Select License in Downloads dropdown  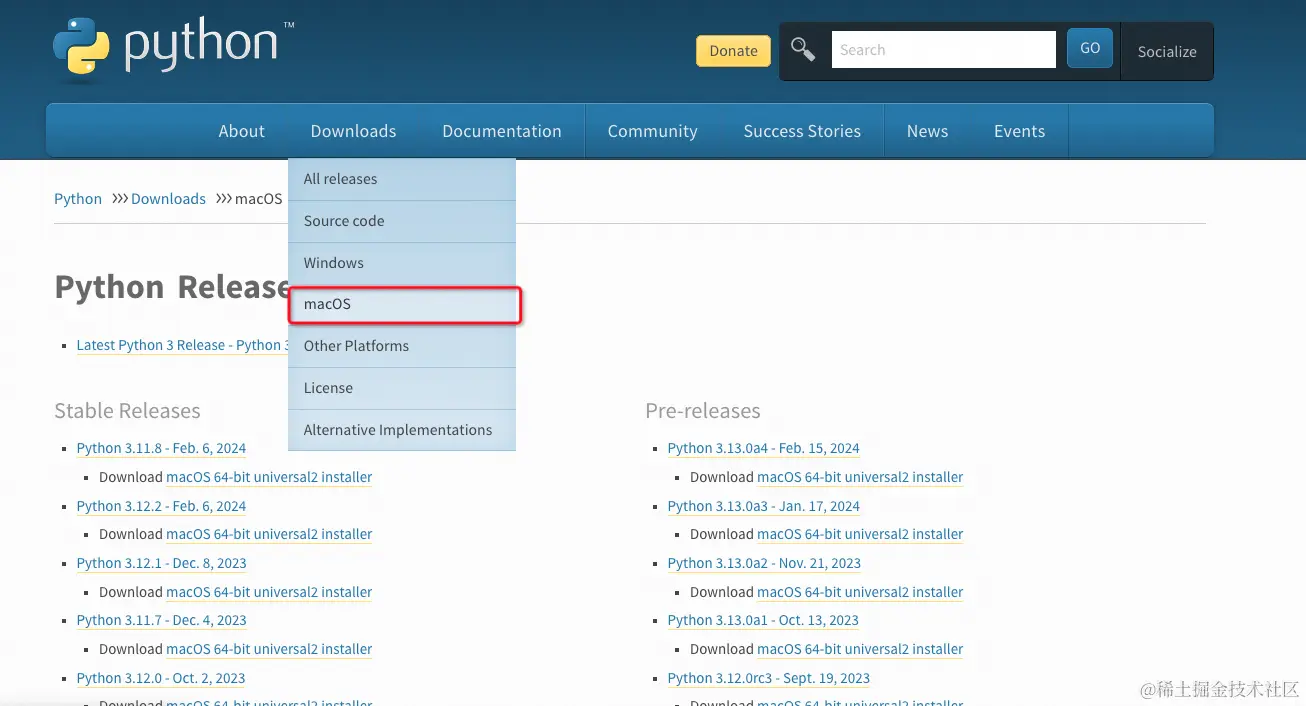pyautogui.click(x=402, y=388)
